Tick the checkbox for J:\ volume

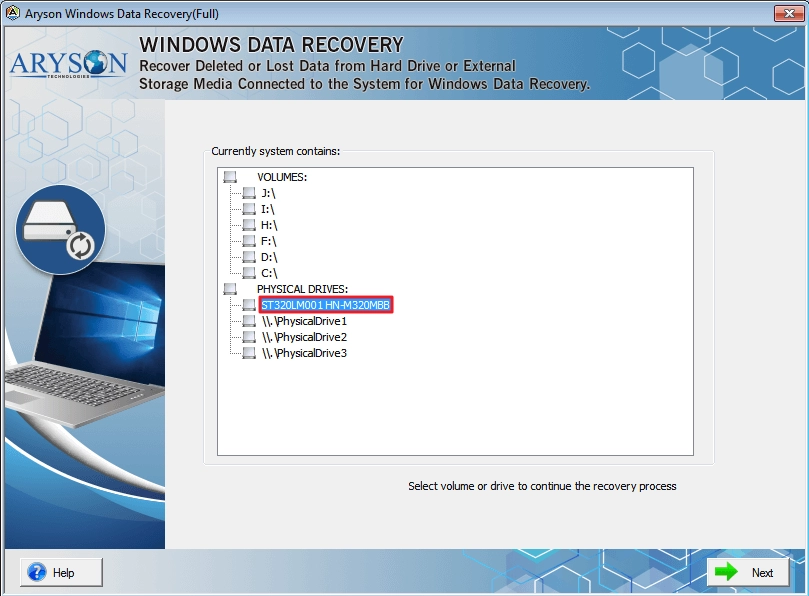(x=249, y=193)
